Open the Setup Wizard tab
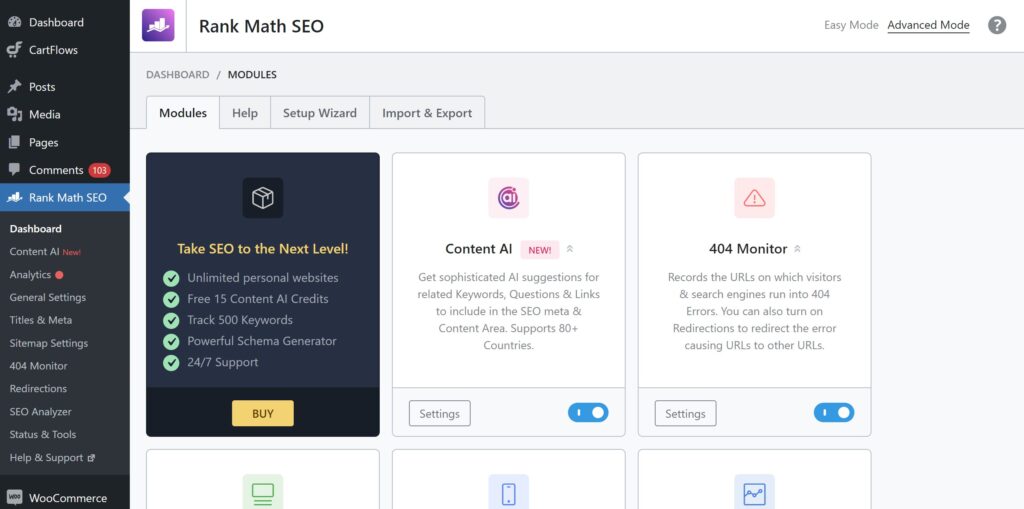Image resolution: width=1024 pixels, height=509 pixels. click(320, 113)
